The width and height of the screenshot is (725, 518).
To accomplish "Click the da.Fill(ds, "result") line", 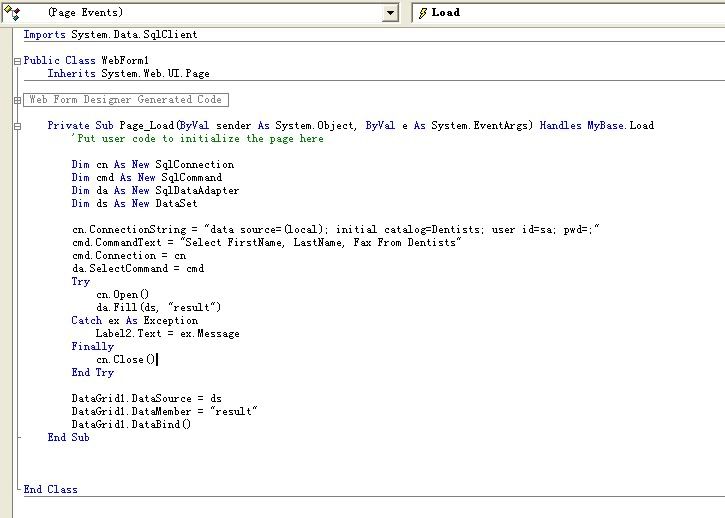I will (159, 307).
